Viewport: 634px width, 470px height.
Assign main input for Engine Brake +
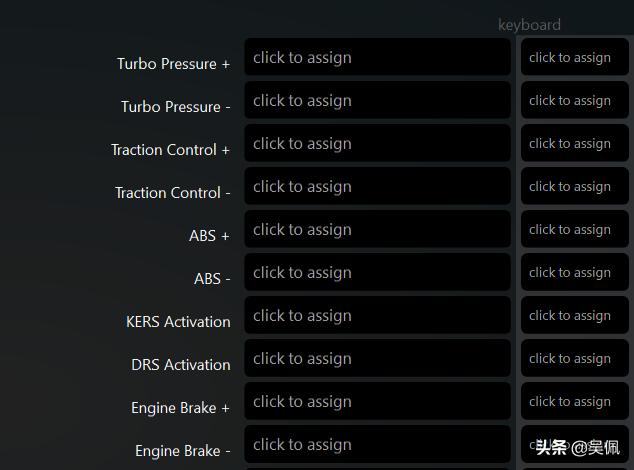377,402
